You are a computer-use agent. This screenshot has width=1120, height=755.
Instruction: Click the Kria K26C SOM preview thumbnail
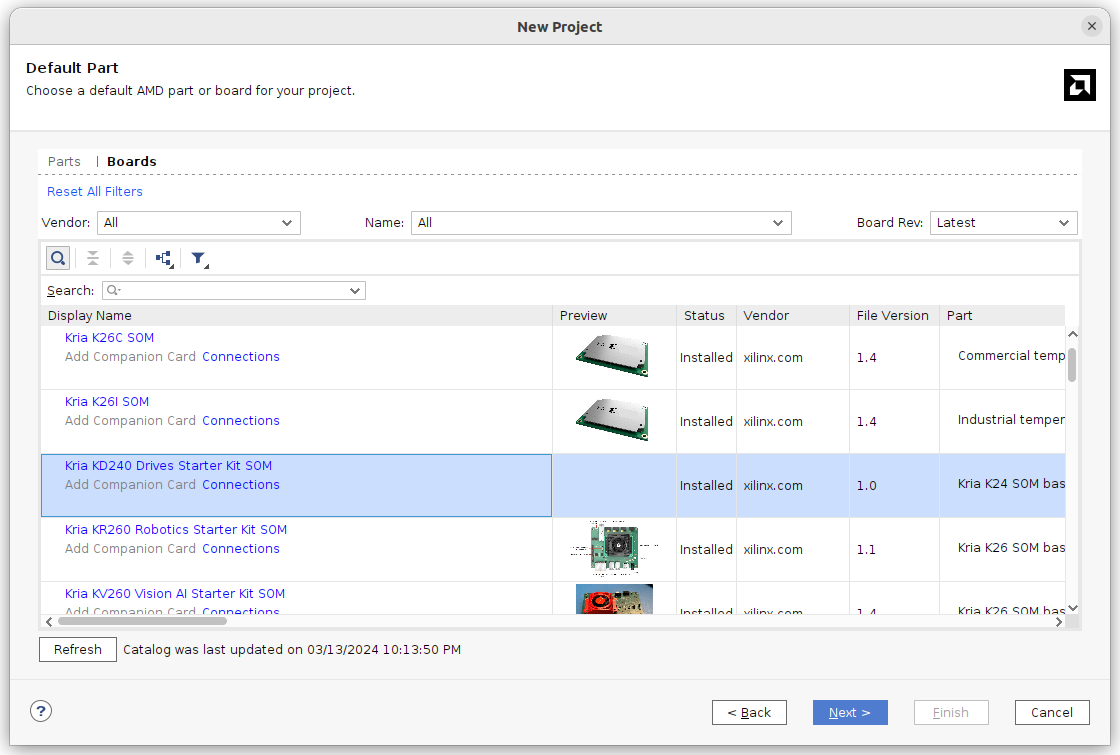pyautogui.click(x=613, y=356)
